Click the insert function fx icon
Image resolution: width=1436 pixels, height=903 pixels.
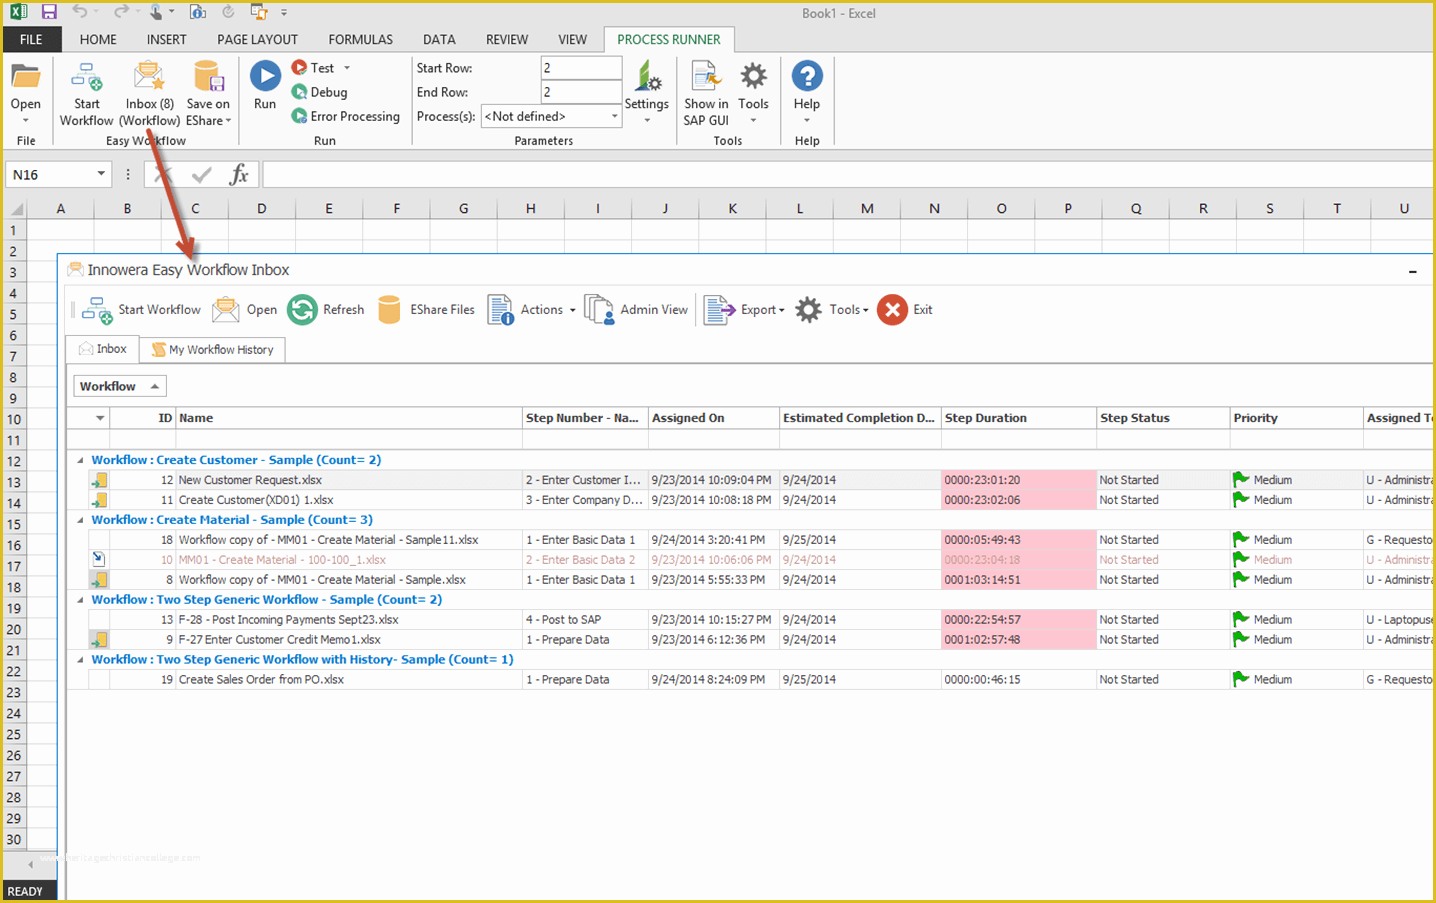tap(239, 174)
